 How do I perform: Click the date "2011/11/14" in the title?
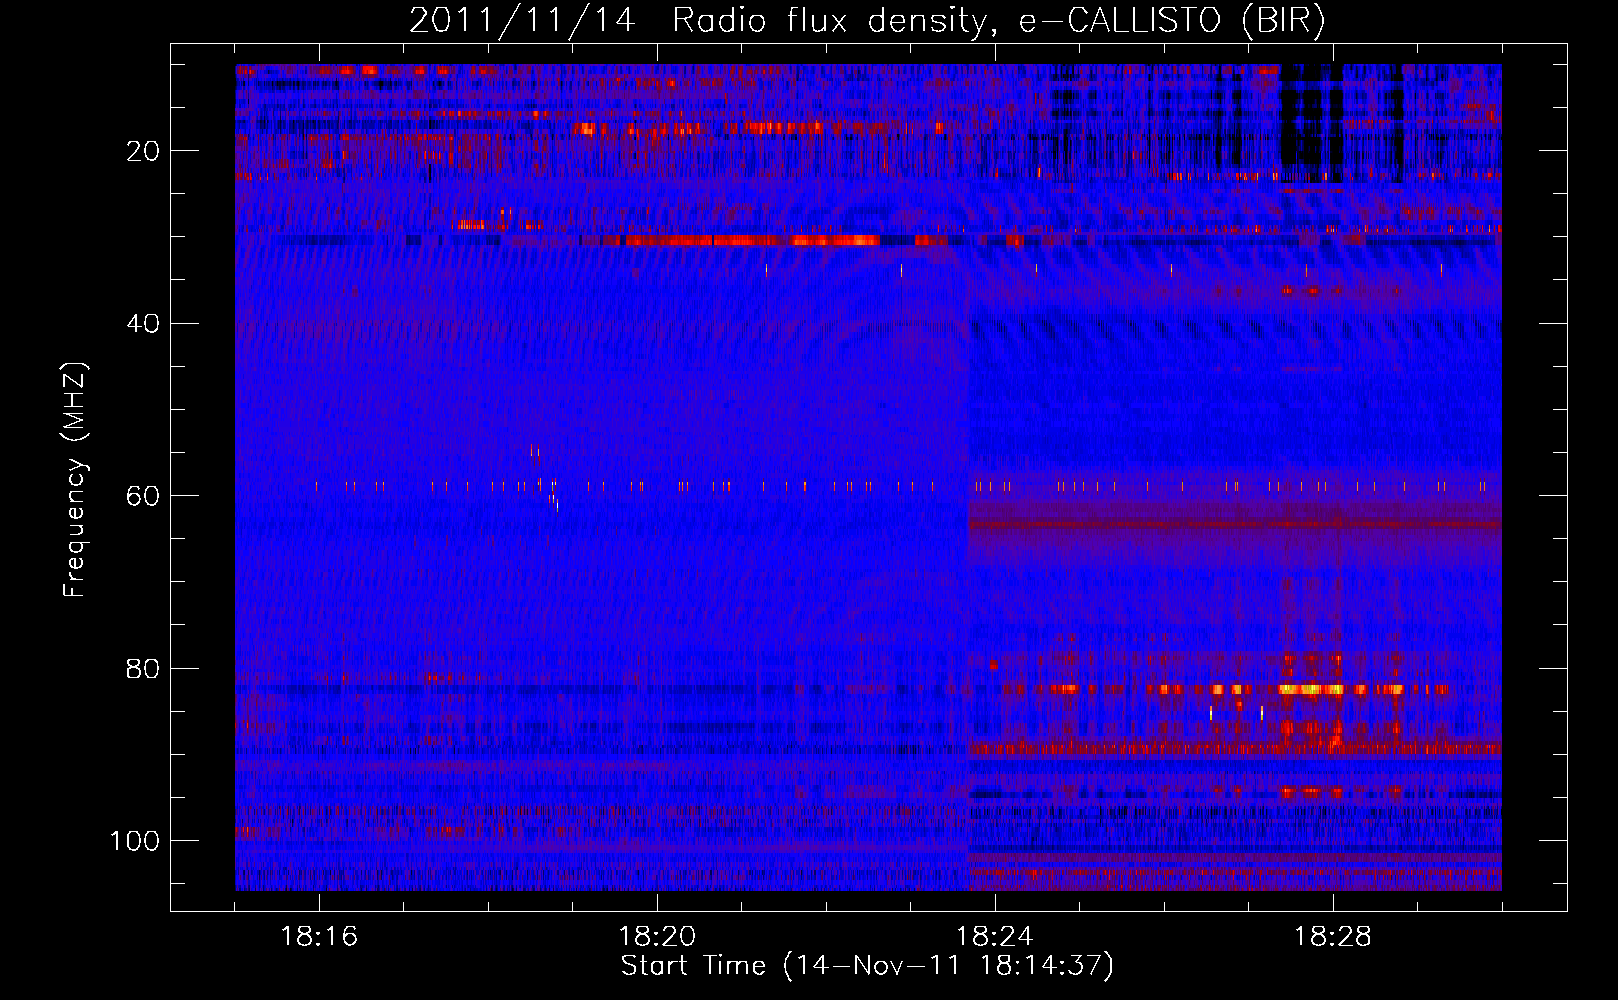(x=522, y=21)
